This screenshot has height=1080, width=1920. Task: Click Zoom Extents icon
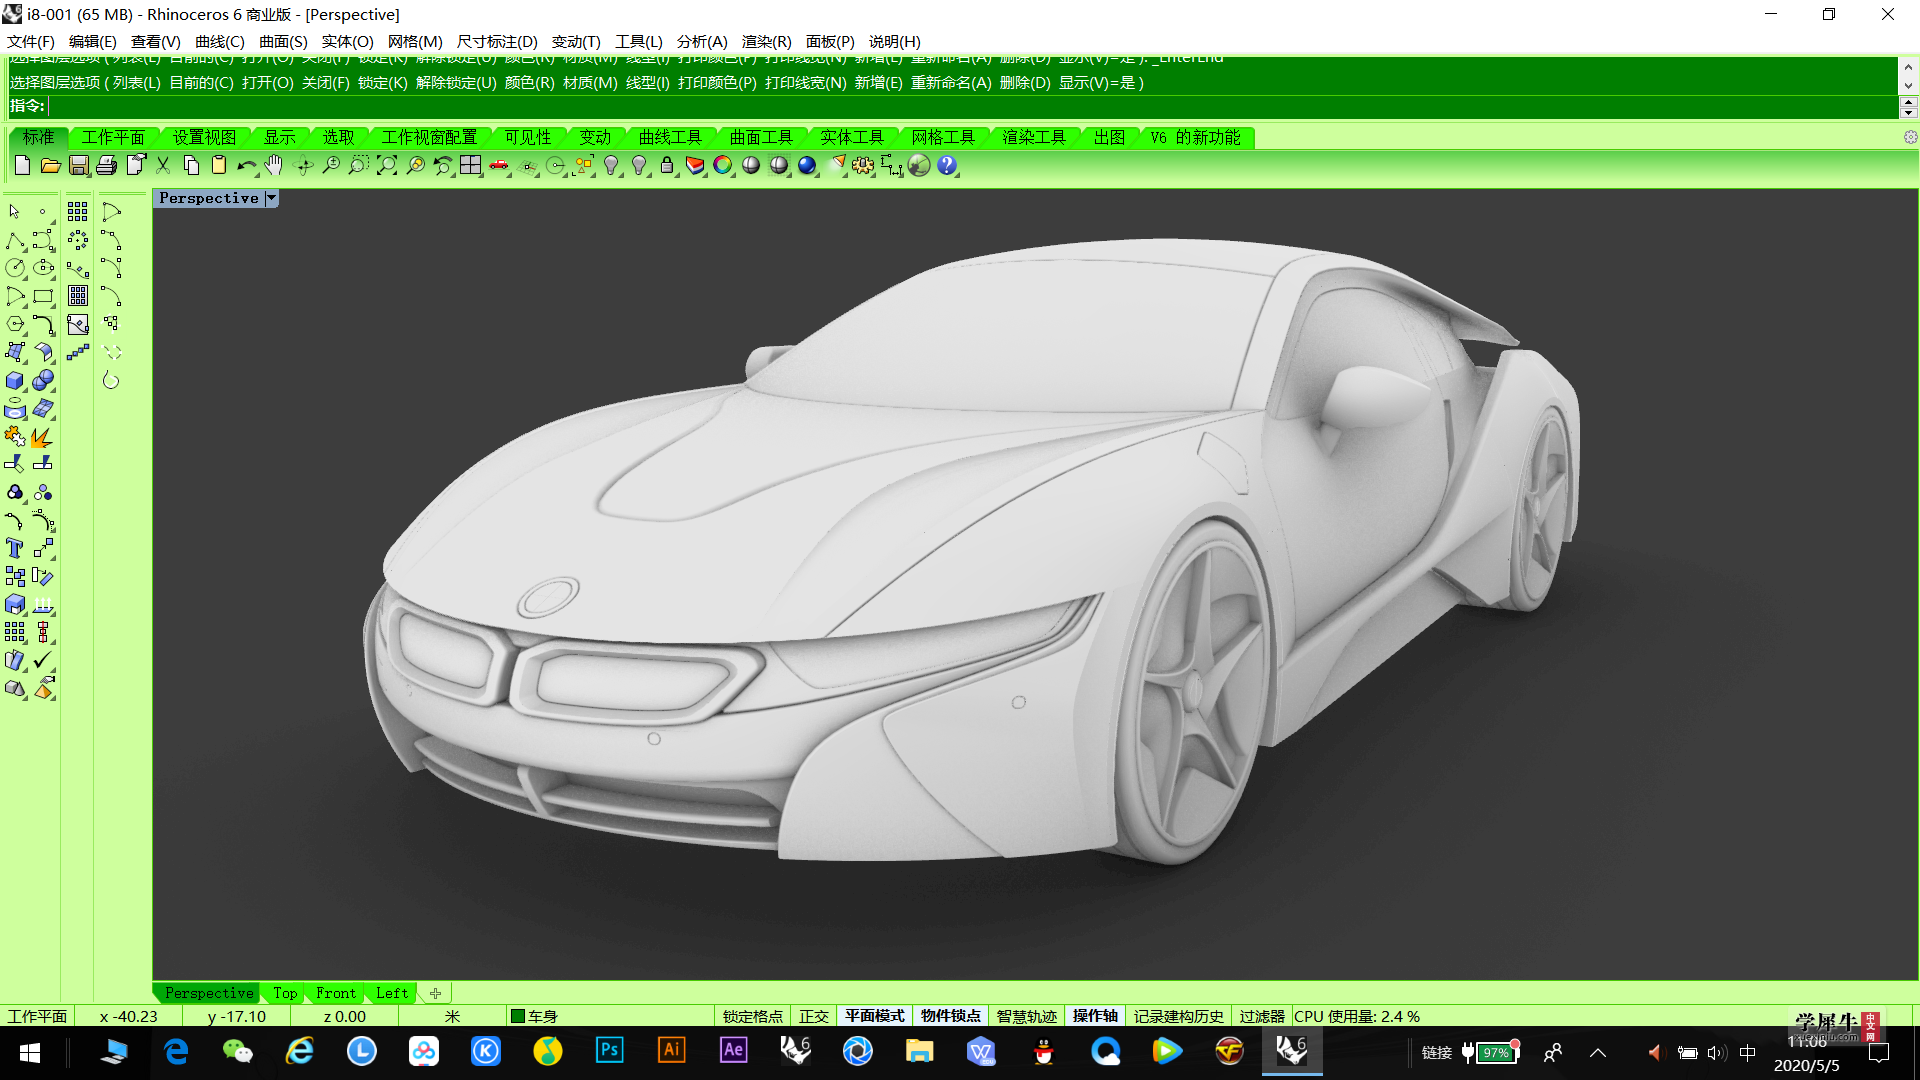(387, 166)
